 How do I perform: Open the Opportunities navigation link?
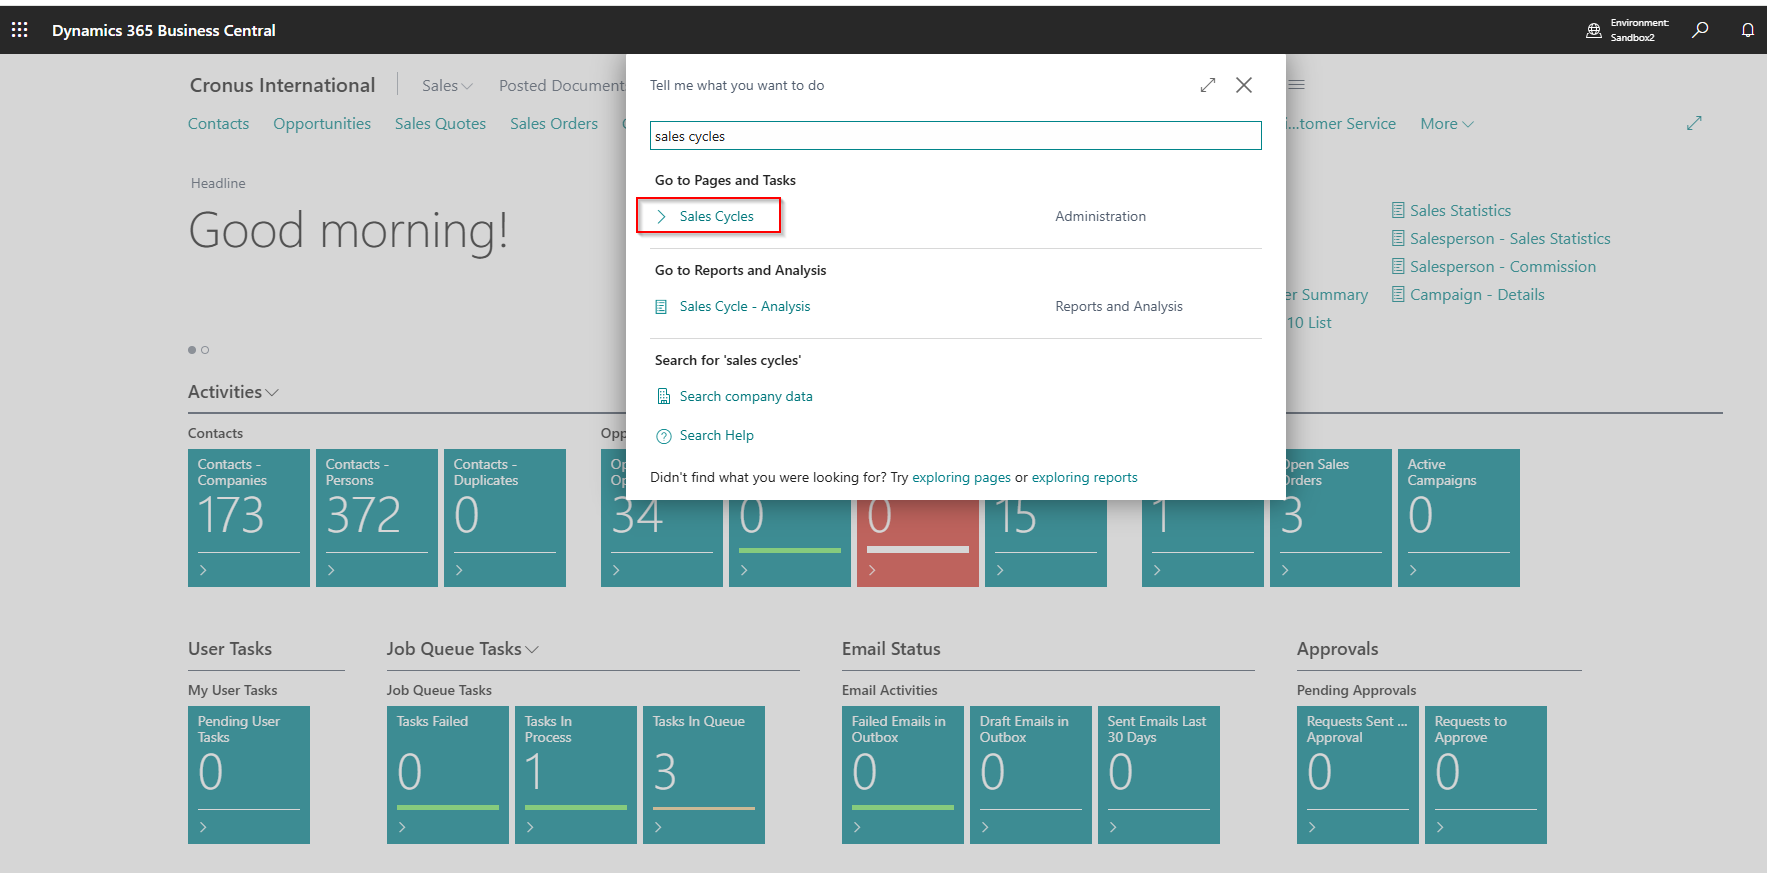[322, 124]
